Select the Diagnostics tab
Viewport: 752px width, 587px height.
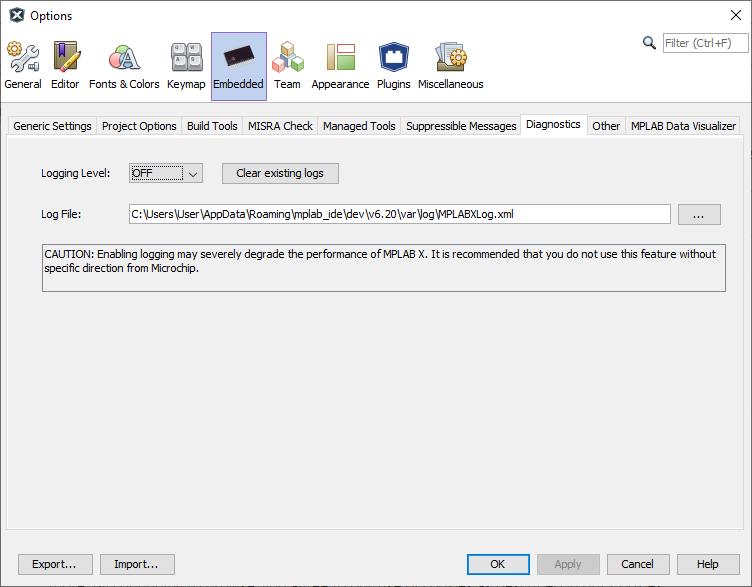[x=553, y=125]
